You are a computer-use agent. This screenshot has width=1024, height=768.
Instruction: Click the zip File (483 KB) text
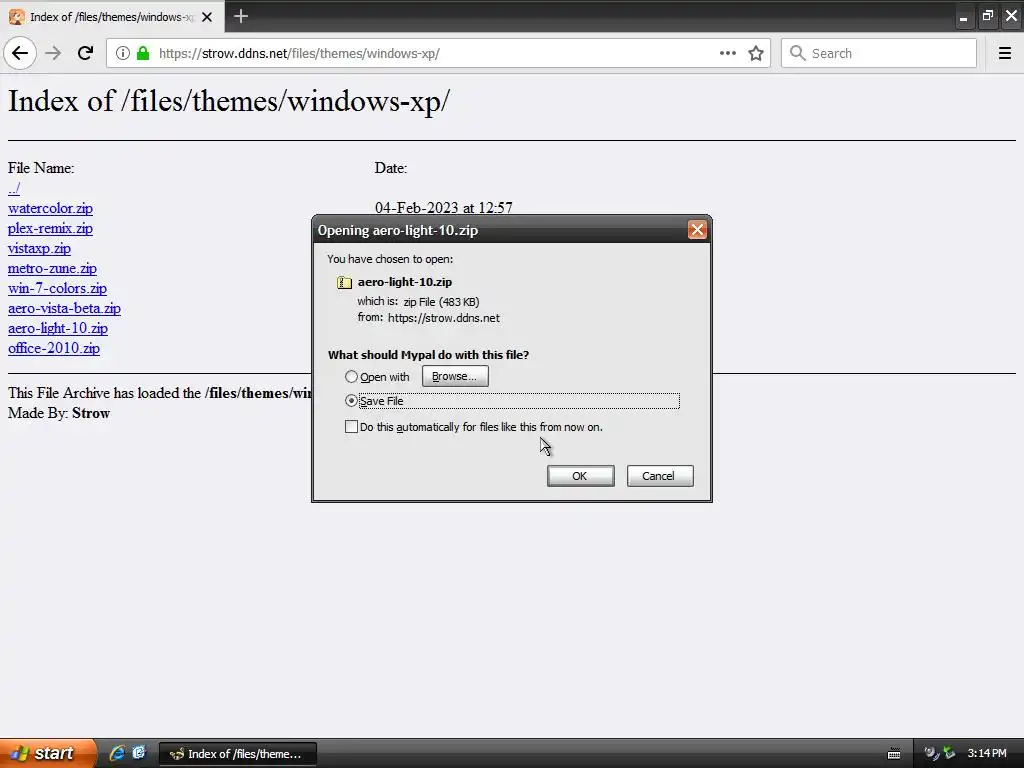441,302
